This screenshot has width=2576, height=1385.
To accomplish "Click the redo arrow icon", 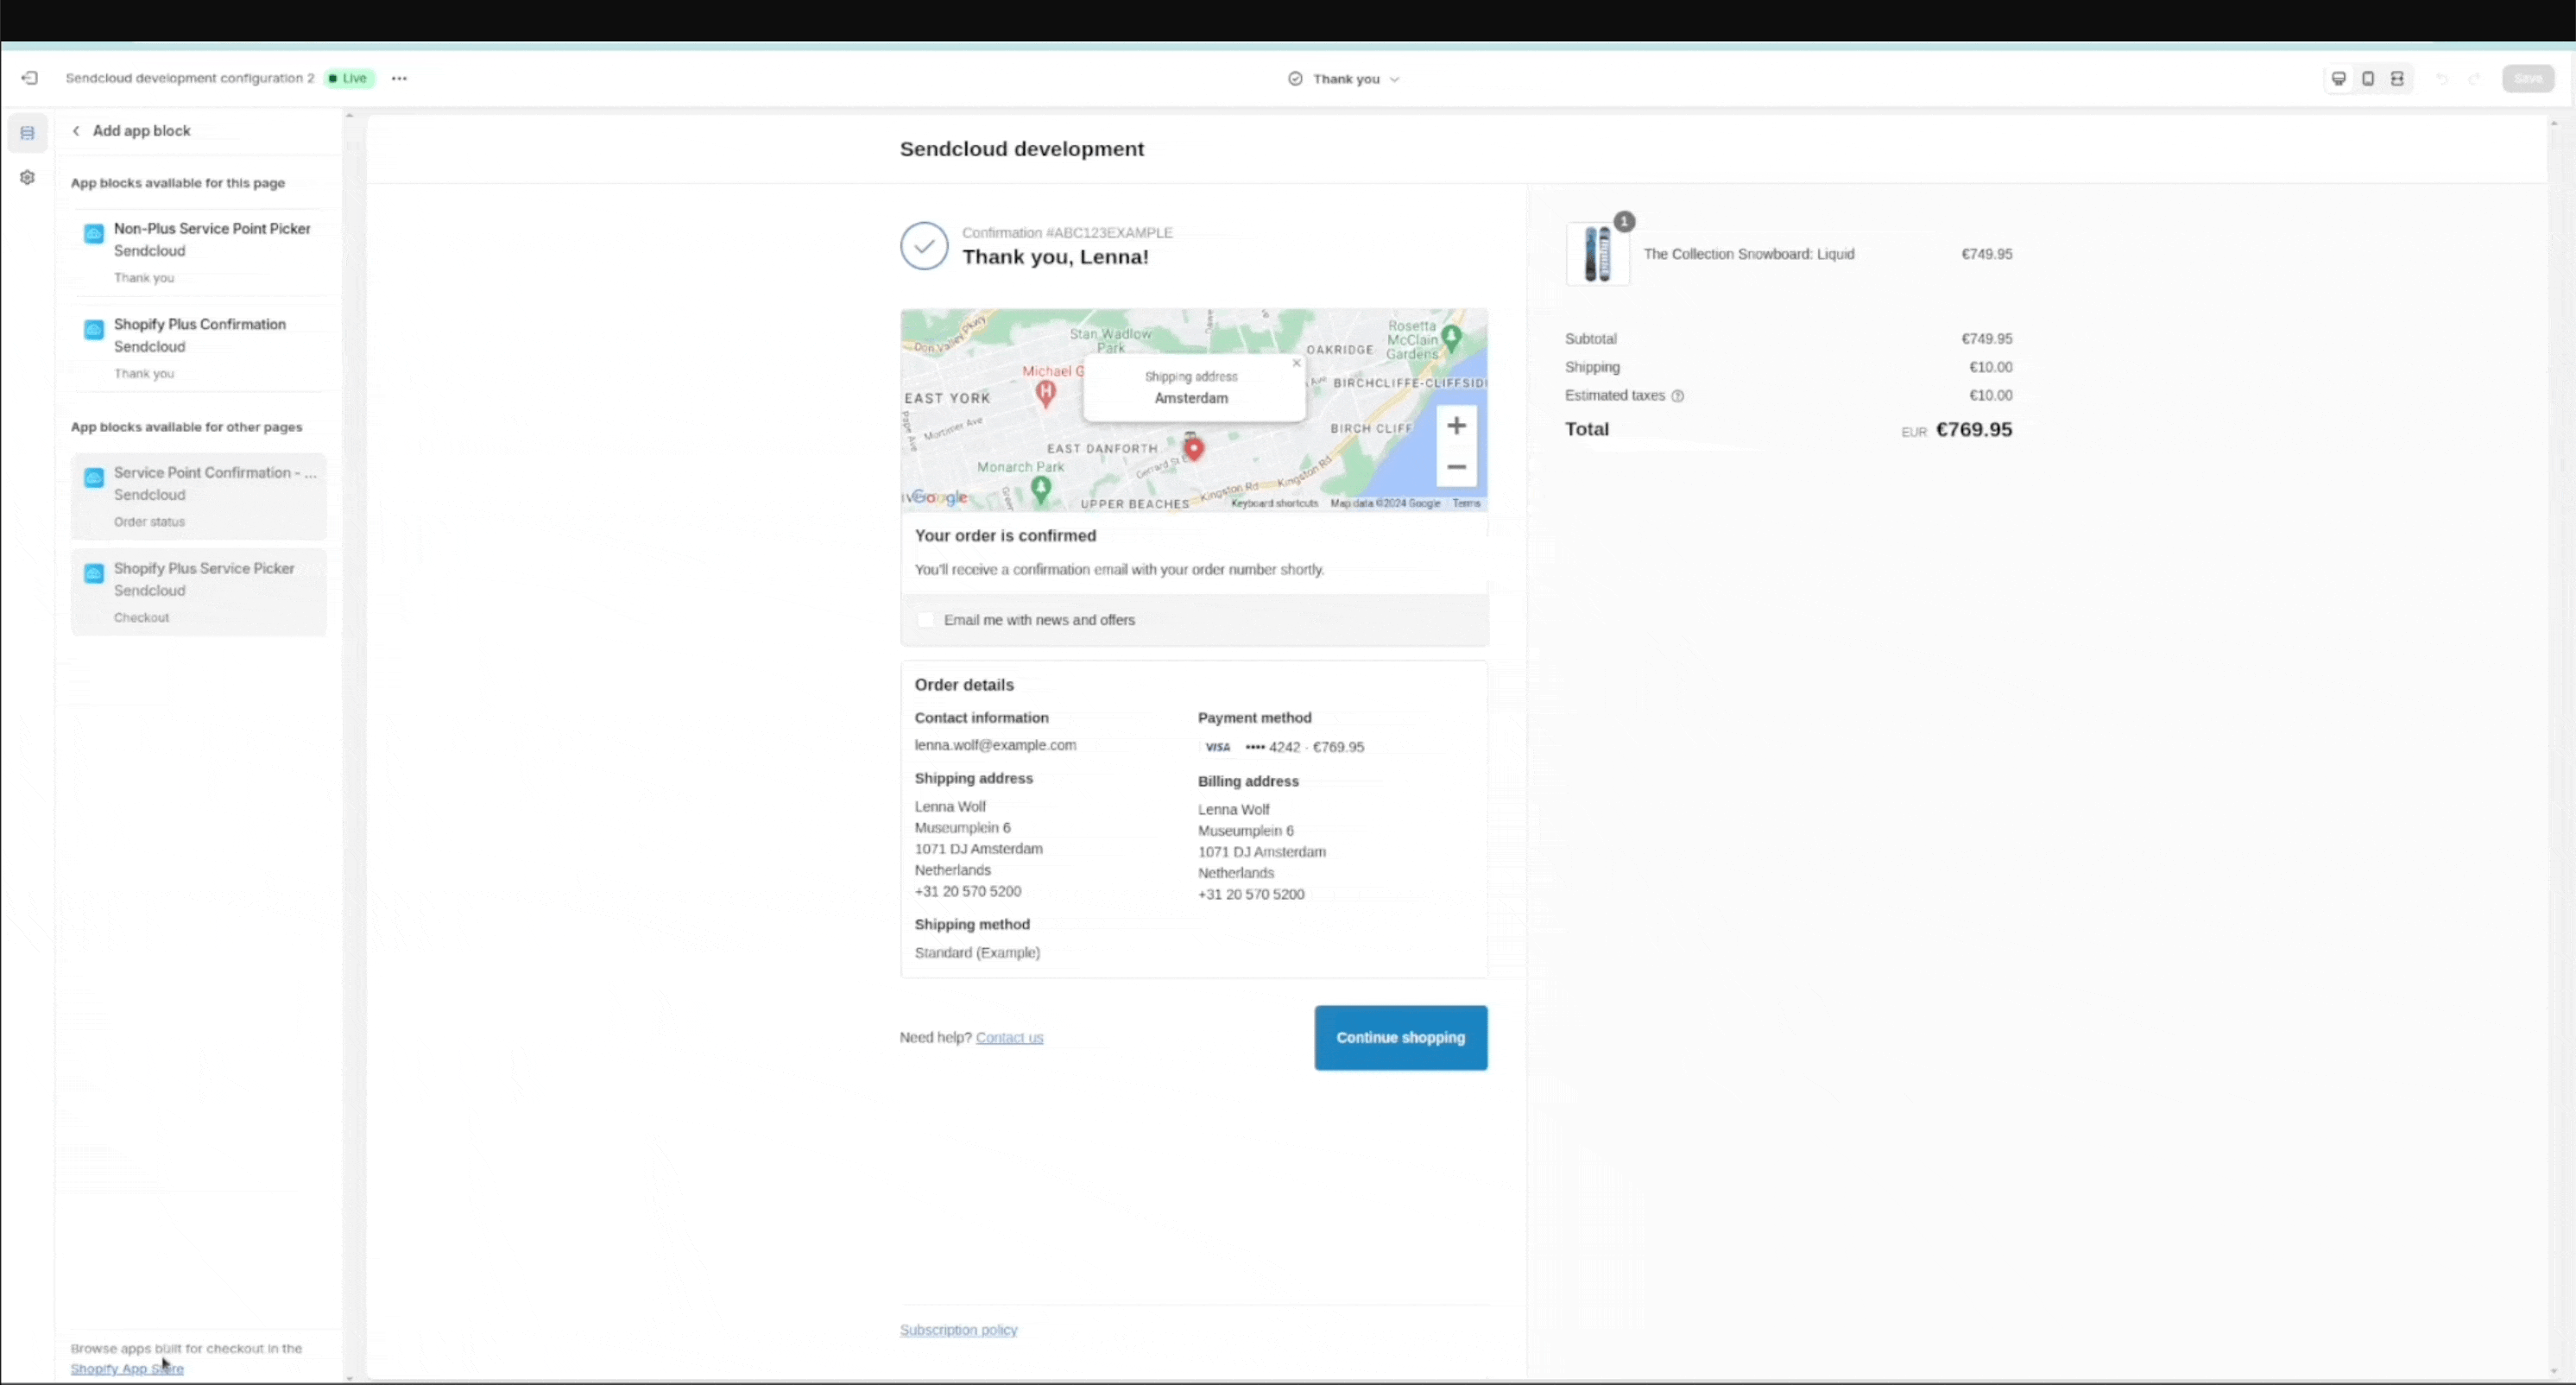I will pos(2474,78).
